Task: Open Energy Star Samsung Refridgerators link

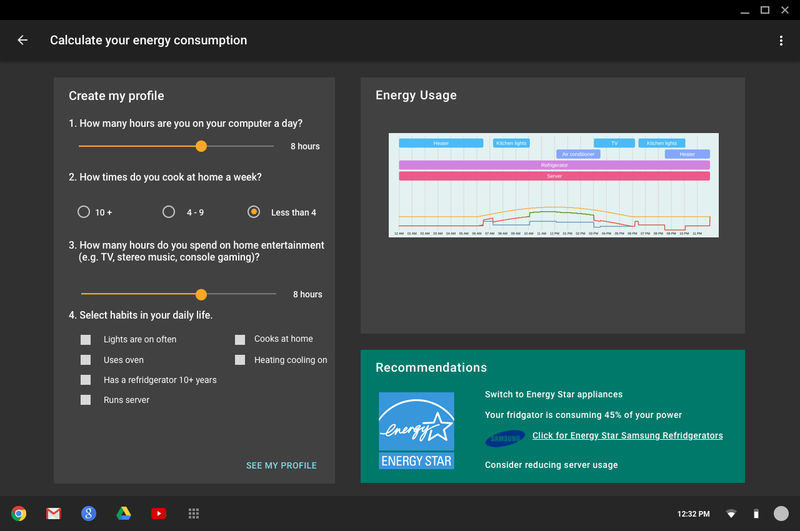Action: click(x=627, y=436)
